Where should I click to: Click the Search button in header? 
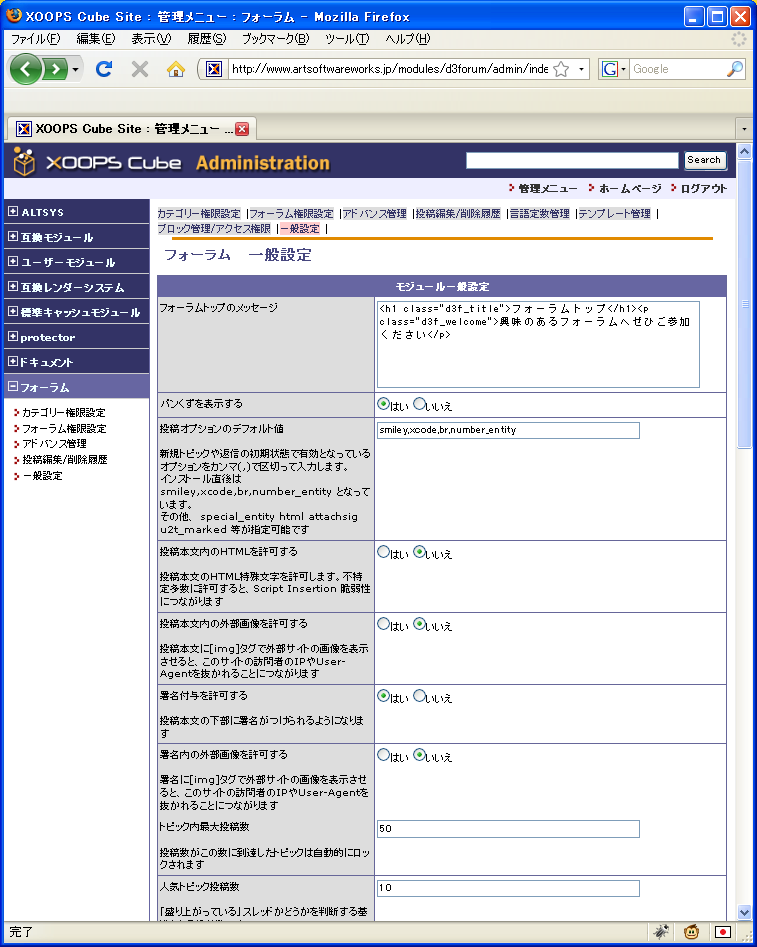[704, 160]
